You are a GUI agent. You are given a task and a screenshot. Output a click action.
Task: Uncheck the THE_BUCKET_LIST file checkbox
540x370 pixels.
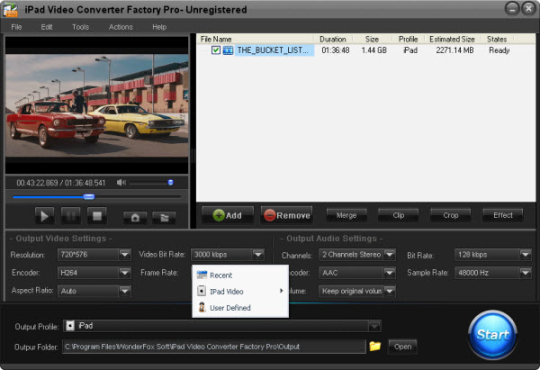[x=216, y=50]
